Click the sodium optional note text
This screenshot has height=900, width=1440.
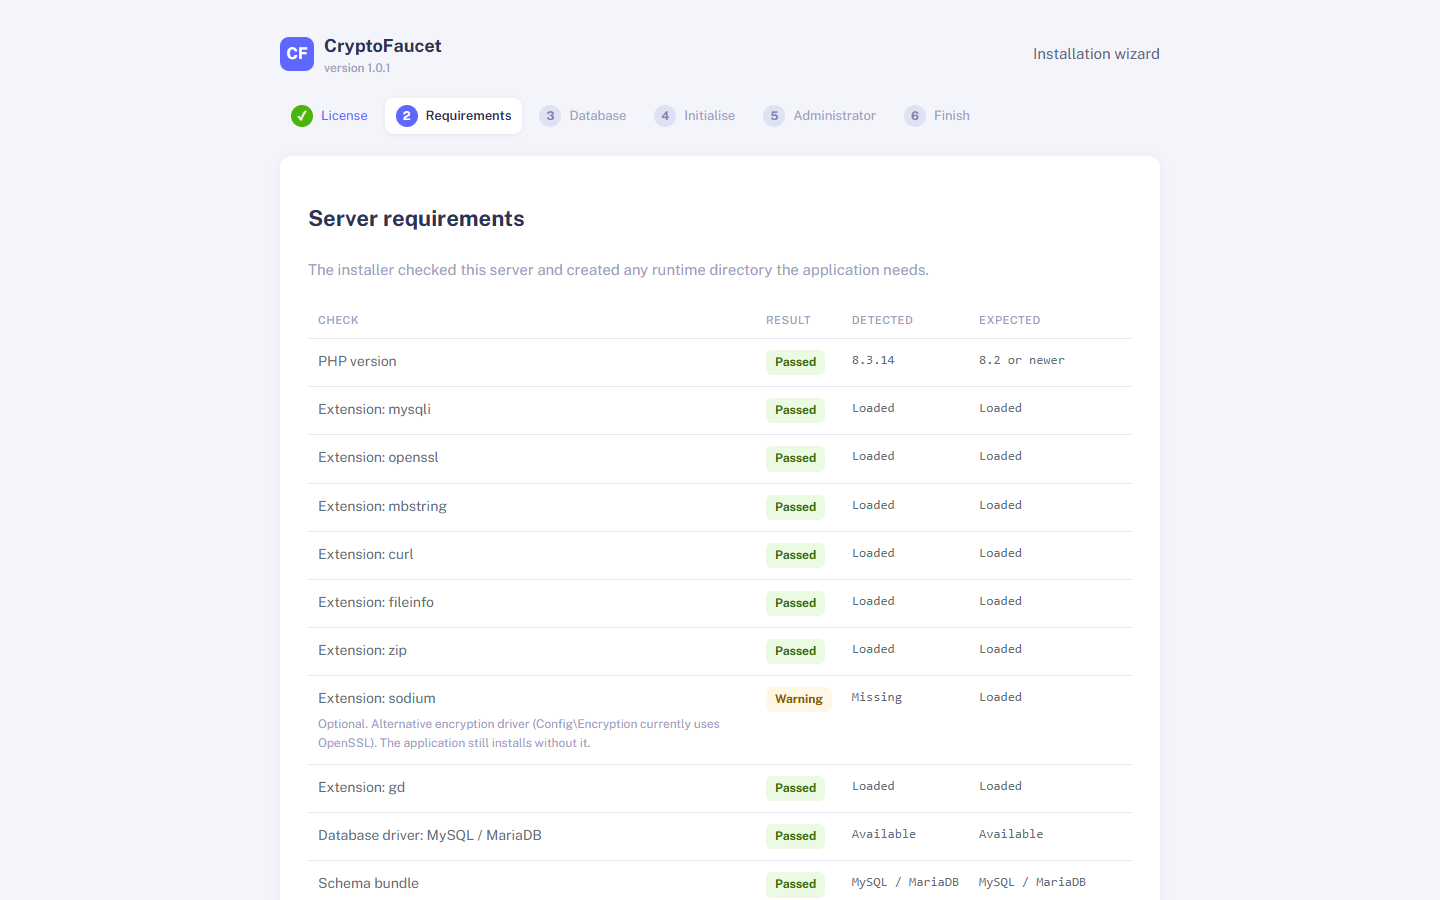tap(519, 733)
